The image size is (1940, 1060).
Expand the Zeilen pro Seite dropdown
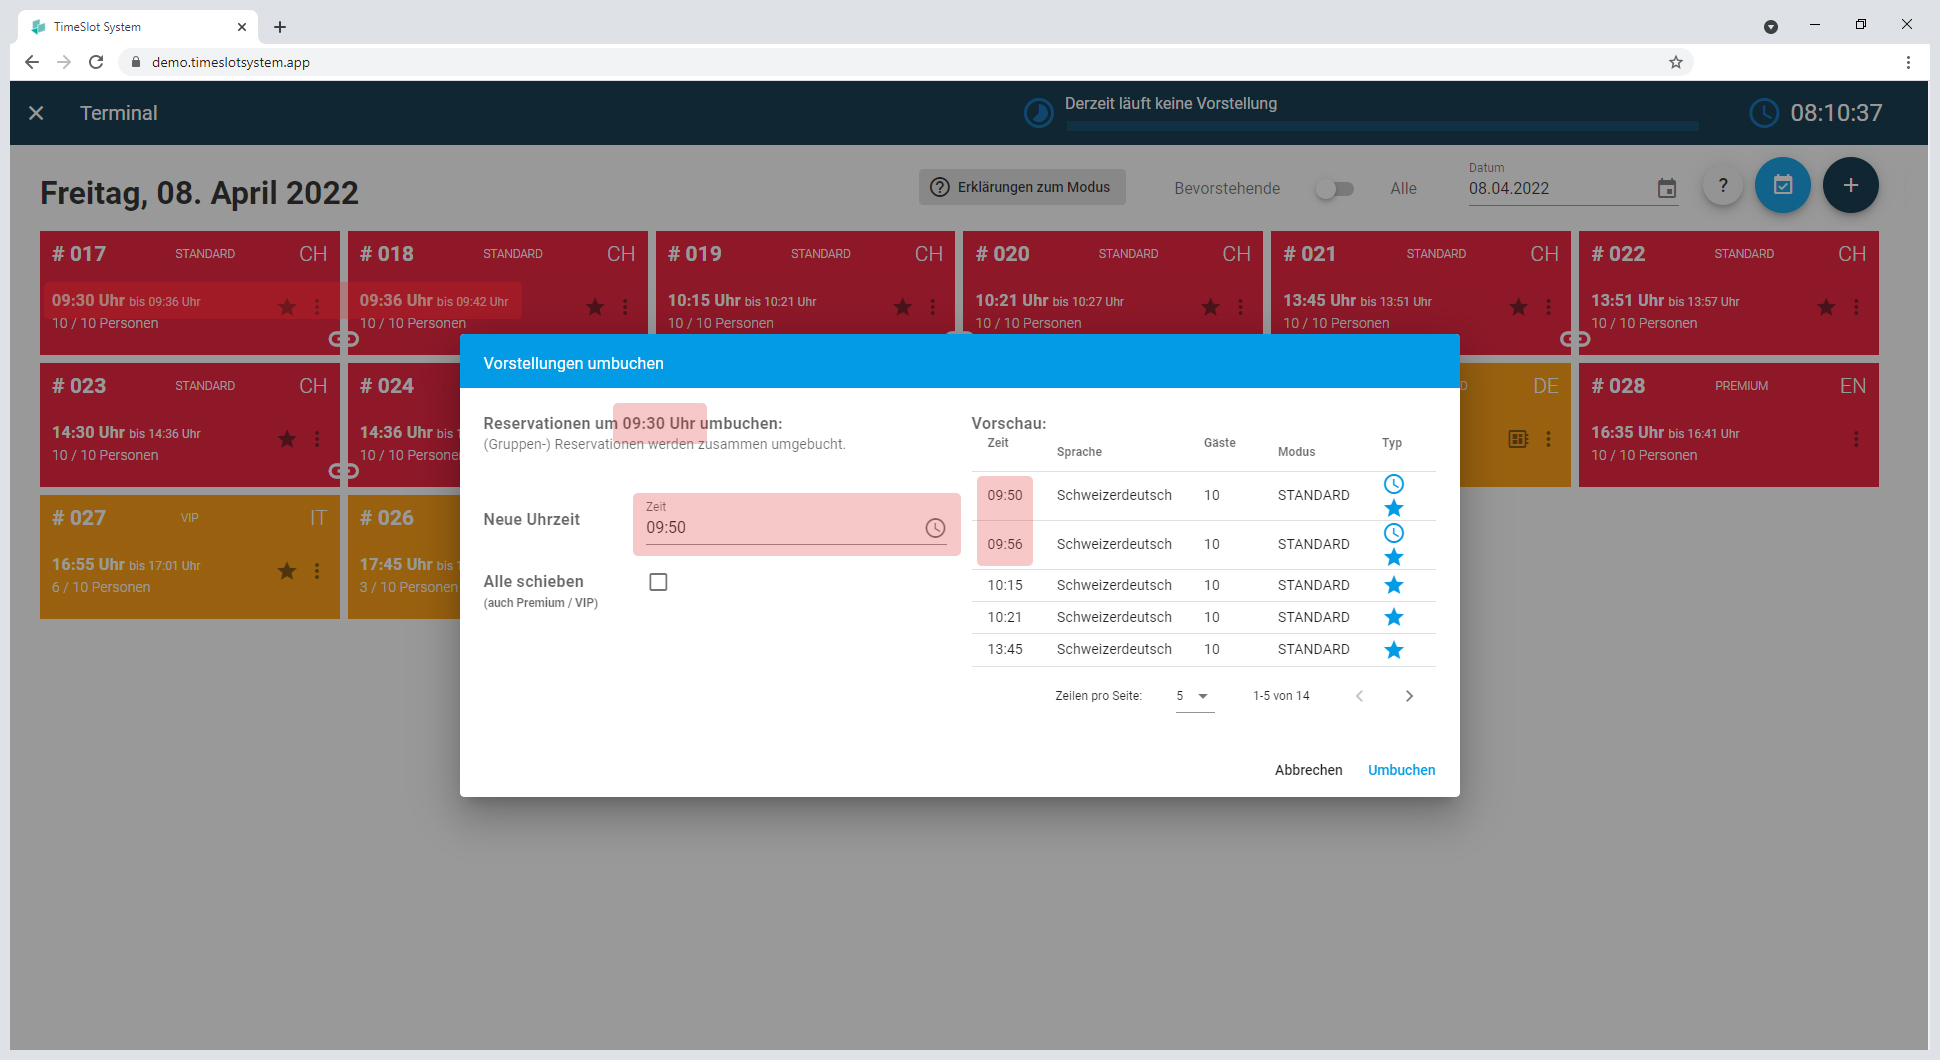[1194, 696]
